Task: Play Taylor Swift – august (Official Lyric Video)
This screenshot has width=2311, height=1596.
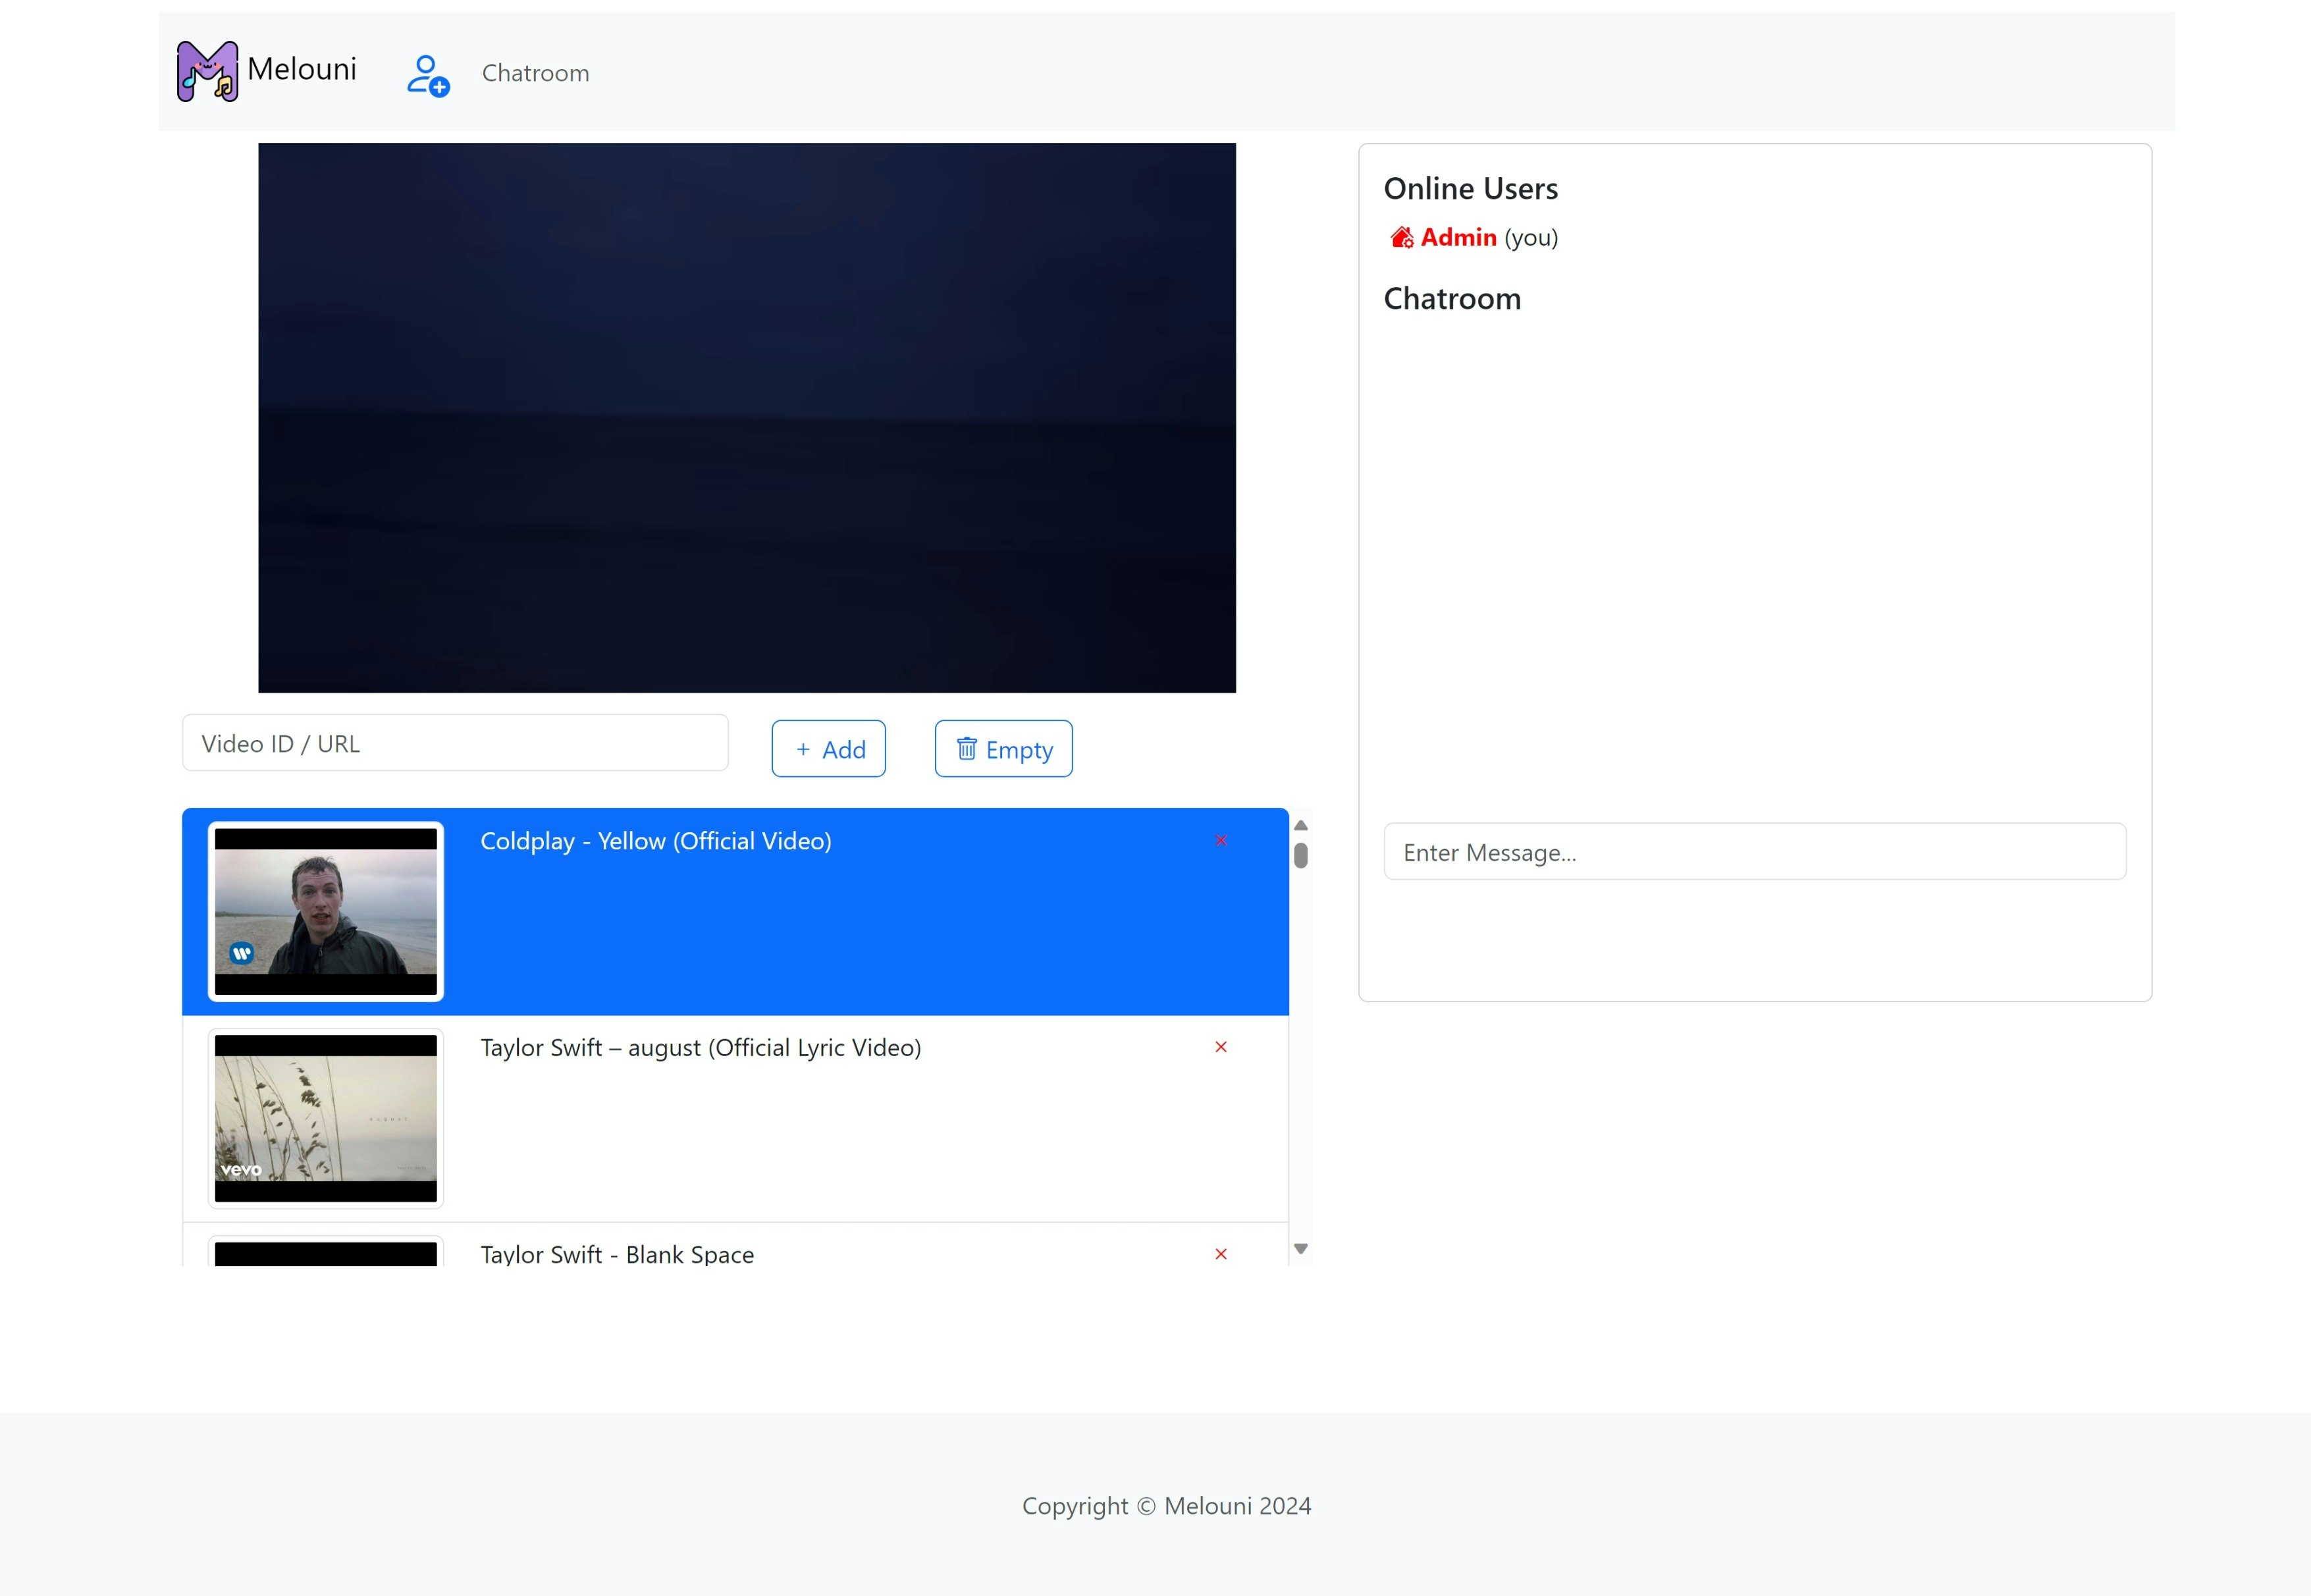Action: (x=701, y=1047)
